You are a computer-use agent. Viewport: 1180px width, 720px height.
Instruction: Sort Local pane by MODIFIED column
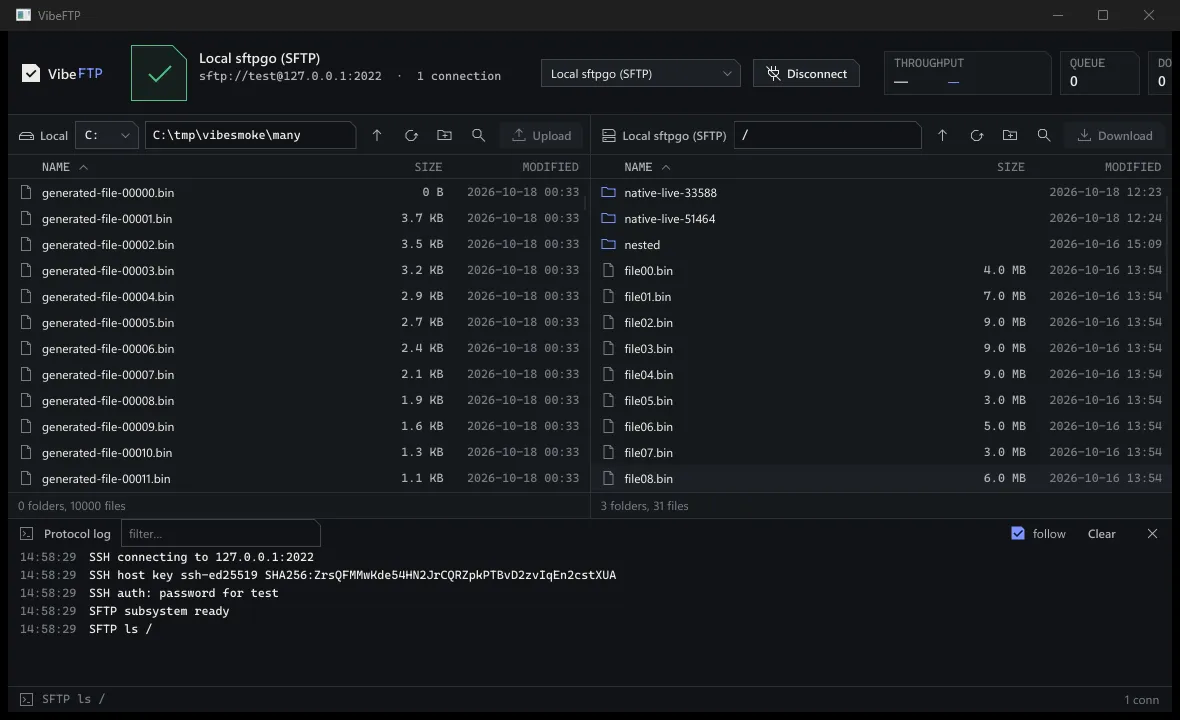point(550,167)
